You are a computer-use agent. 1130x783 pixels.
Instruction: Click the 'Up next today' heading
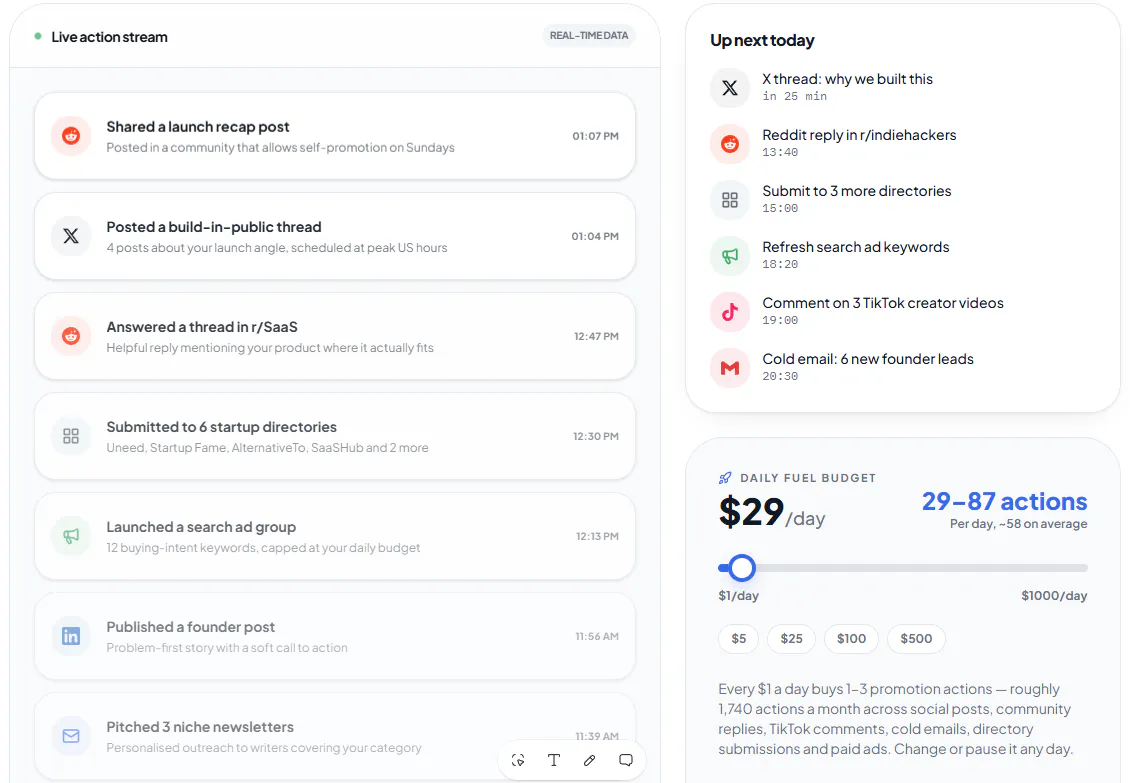click(x=762, y=40)
